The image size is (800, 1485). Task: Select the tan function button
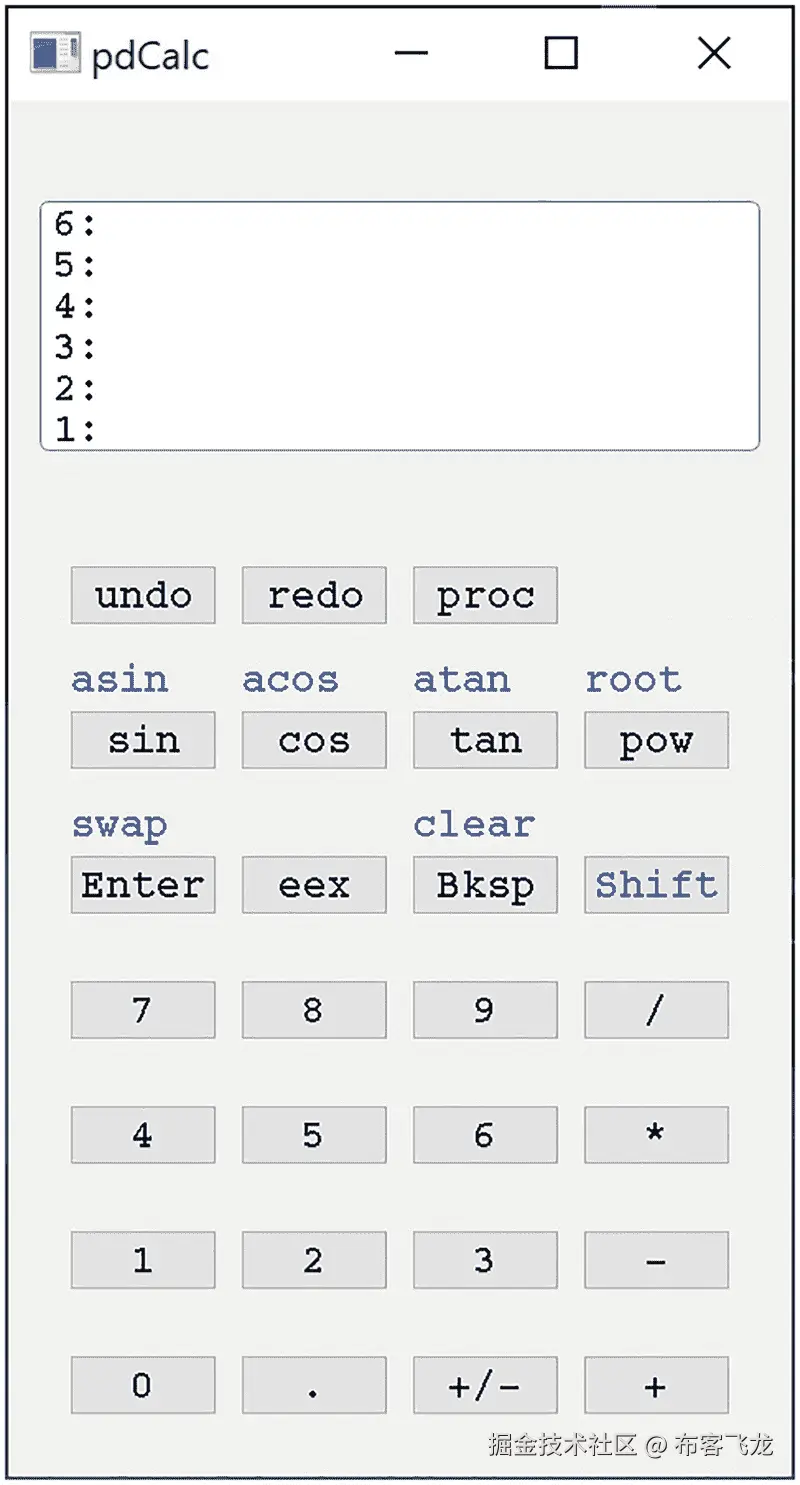[484, 740]
